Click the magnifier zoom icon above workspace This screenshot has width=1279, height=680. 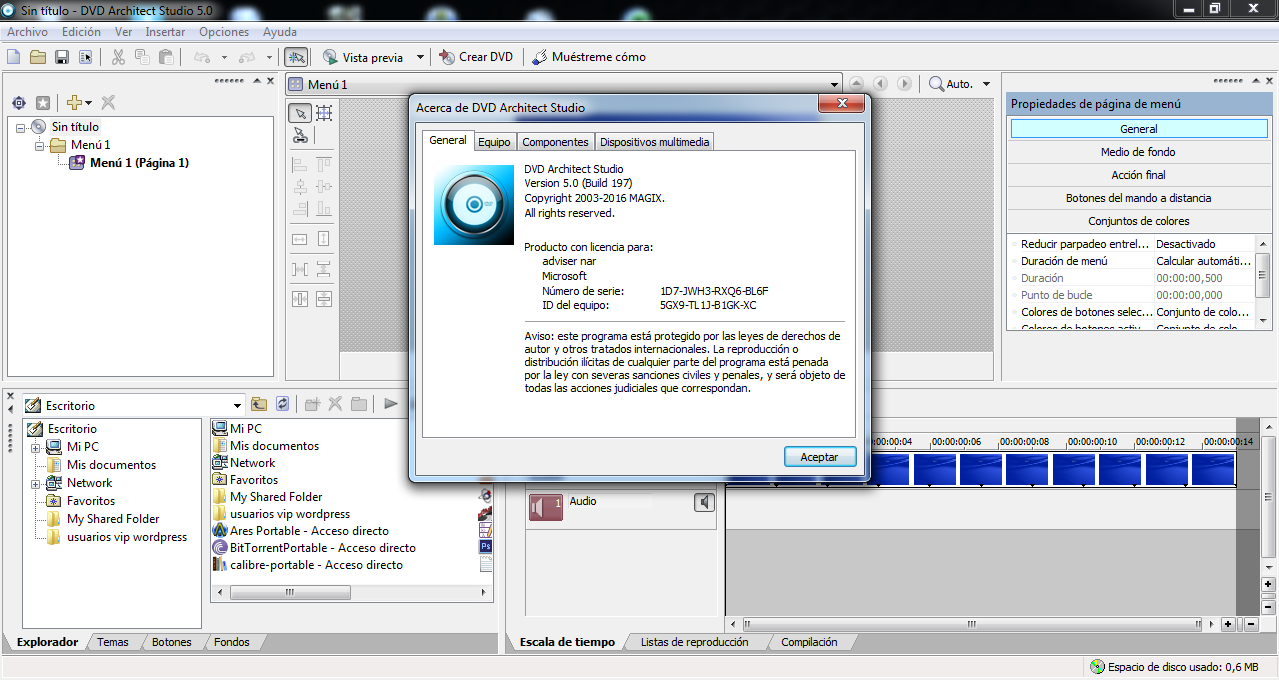point(936,84)
